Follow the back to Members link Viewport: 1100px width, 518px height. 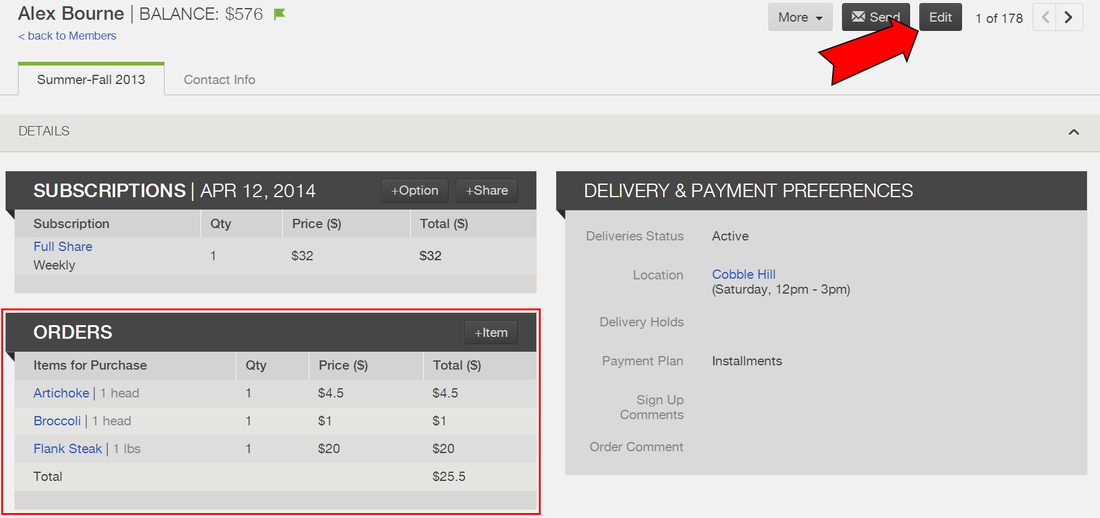coord(67,36)
